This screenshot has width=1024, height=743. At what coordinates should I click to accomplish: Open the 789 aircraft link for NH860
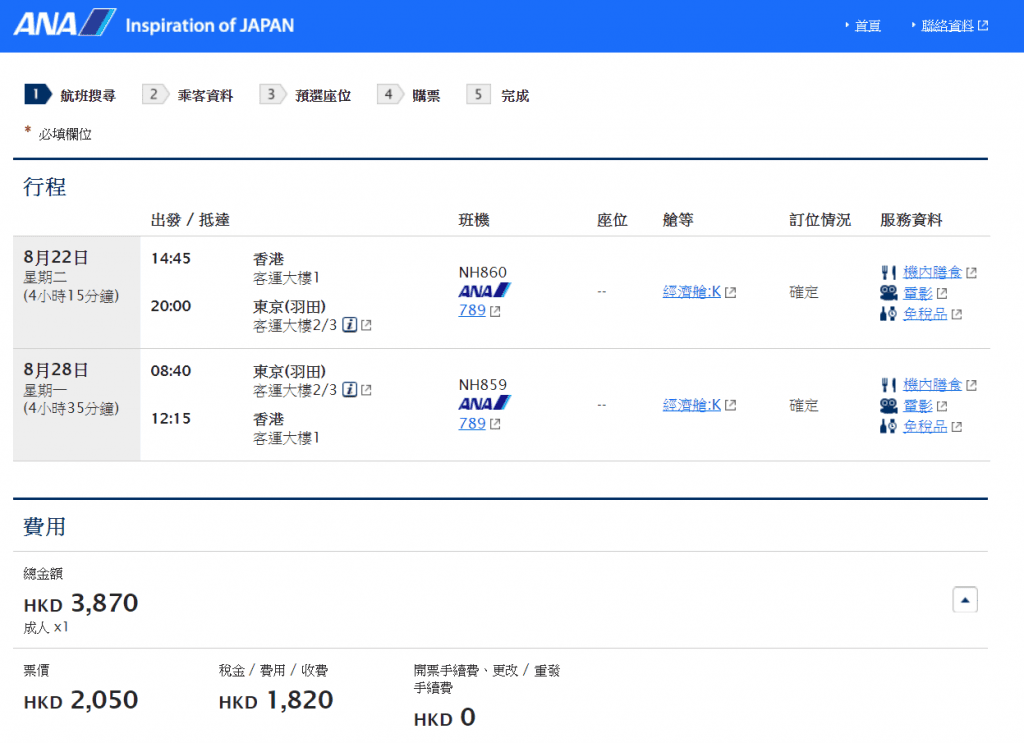pyautogui.click(x=472, y=310)
